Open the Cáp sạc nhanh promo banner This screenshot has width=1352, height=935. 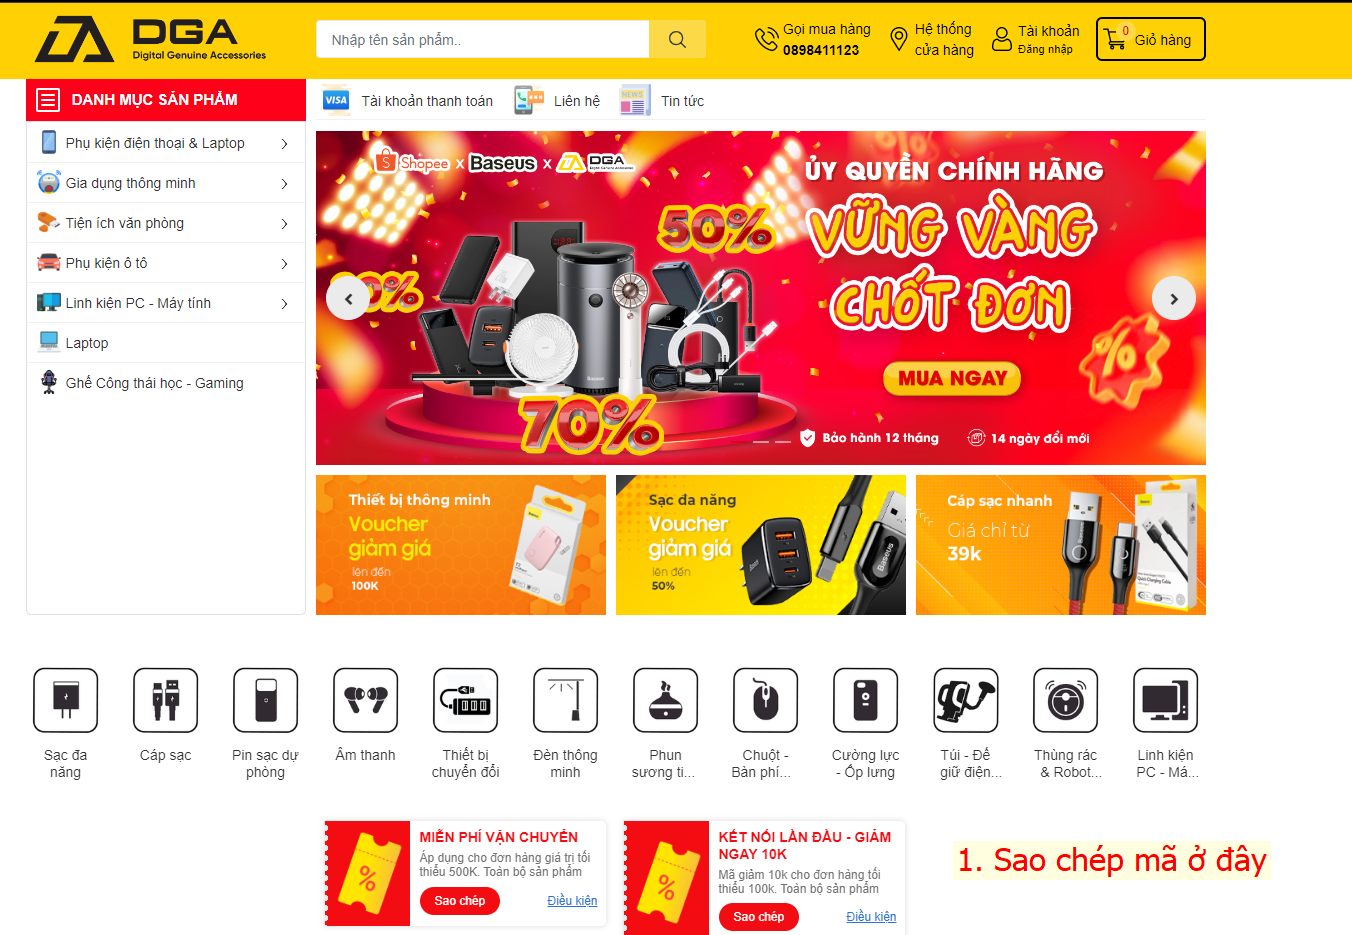(x=1061, y=545)
